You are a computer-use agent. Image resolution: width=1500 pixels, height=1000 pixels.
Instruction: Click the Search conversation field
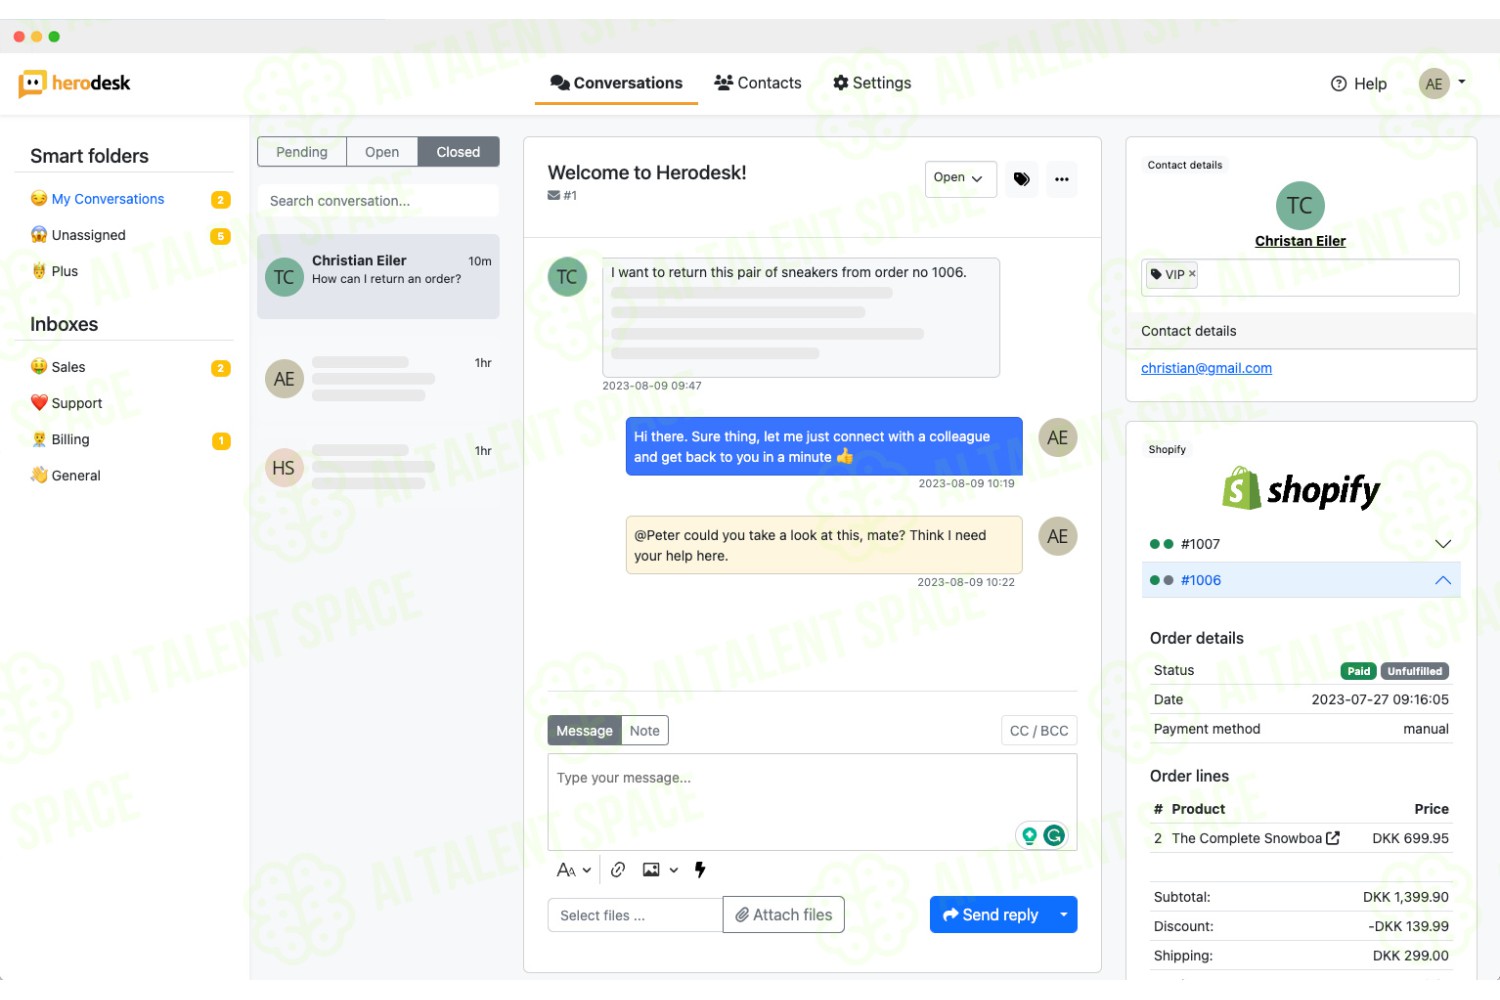click(378, 201)
